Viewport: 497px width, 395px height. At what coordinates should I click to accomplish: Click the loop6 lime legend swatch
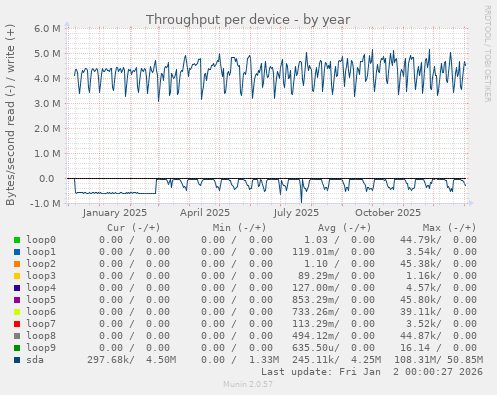point(17,312)
